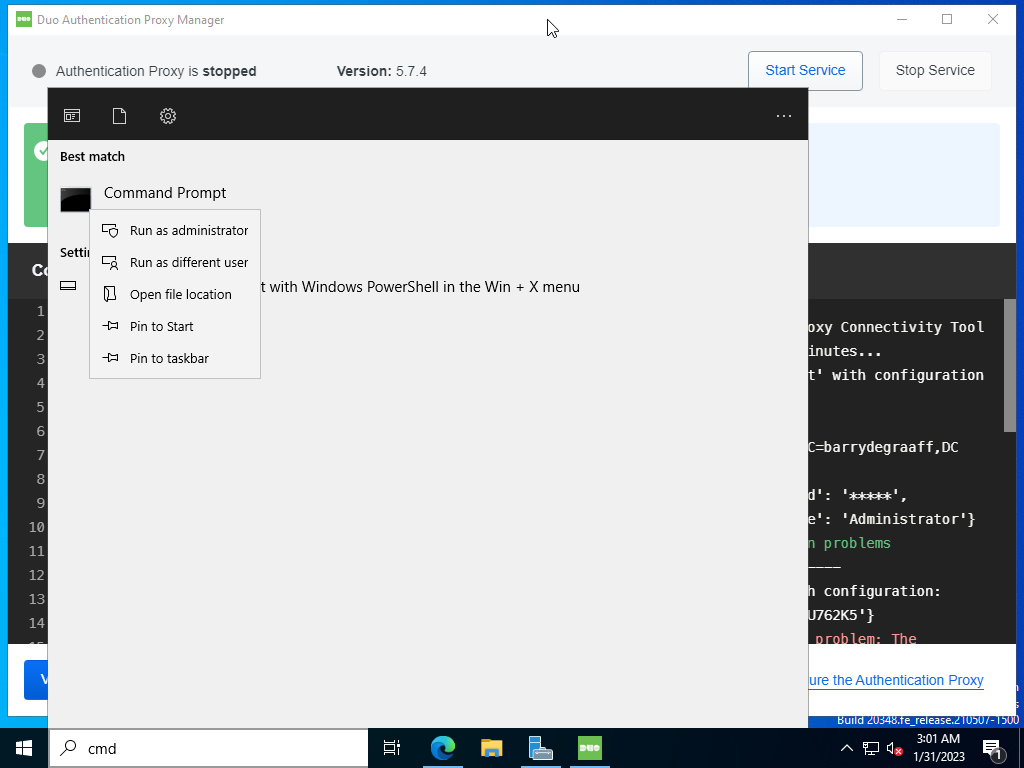The width and height of the screenshot is (1024, 768).
Task: Click the Run as administrator shield icon
Action: tap(110, 231)
